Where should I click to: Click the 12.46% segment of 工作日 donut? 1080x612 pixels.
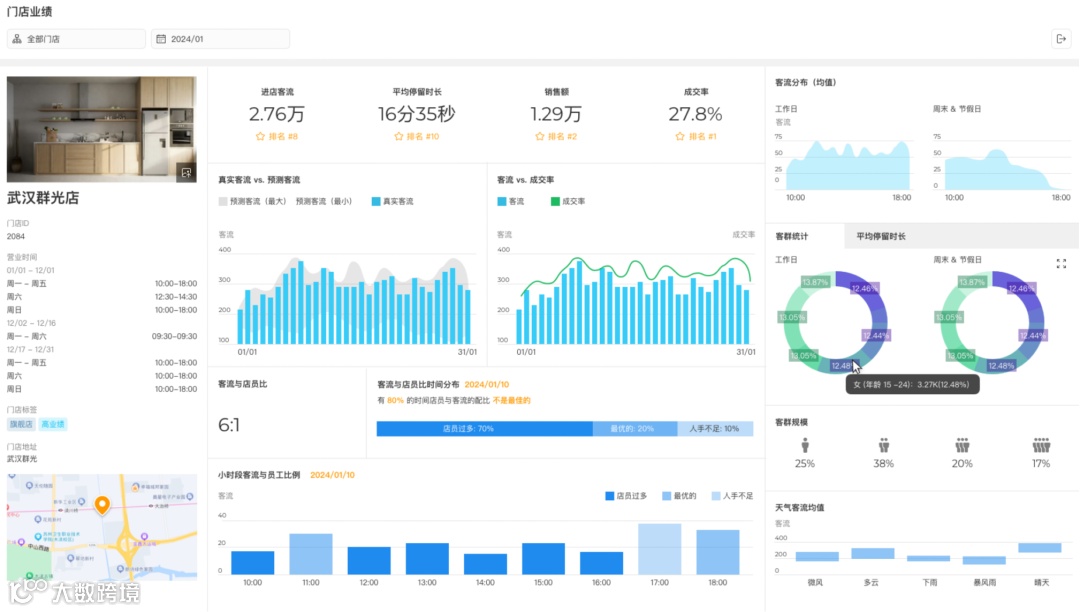[864, 289]
